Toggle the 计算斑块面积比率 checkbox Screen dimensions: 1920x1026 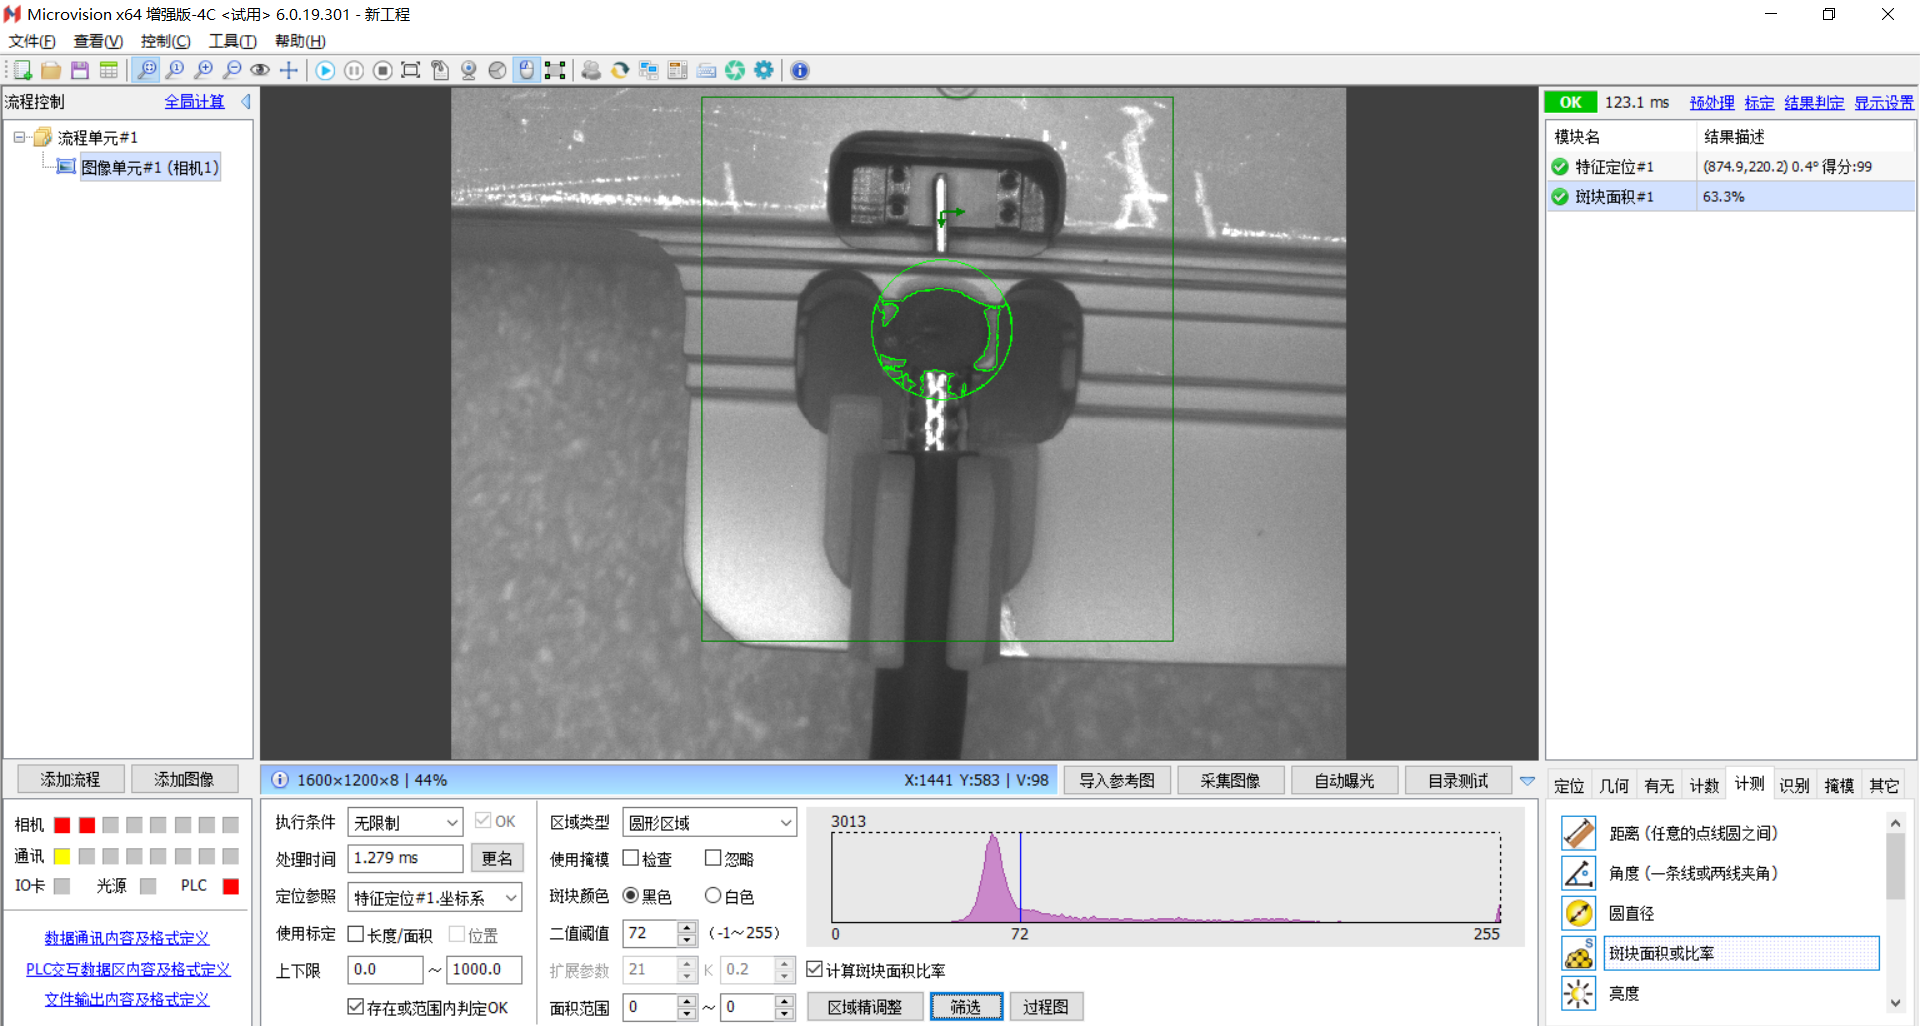point(815,969)
